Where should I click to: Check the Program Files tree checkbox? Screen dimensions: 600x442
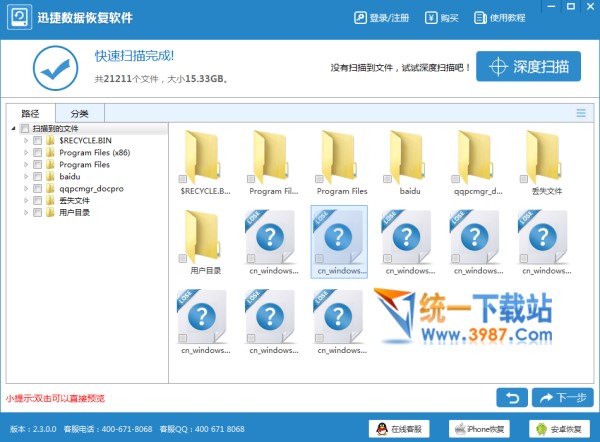[38, 165]
